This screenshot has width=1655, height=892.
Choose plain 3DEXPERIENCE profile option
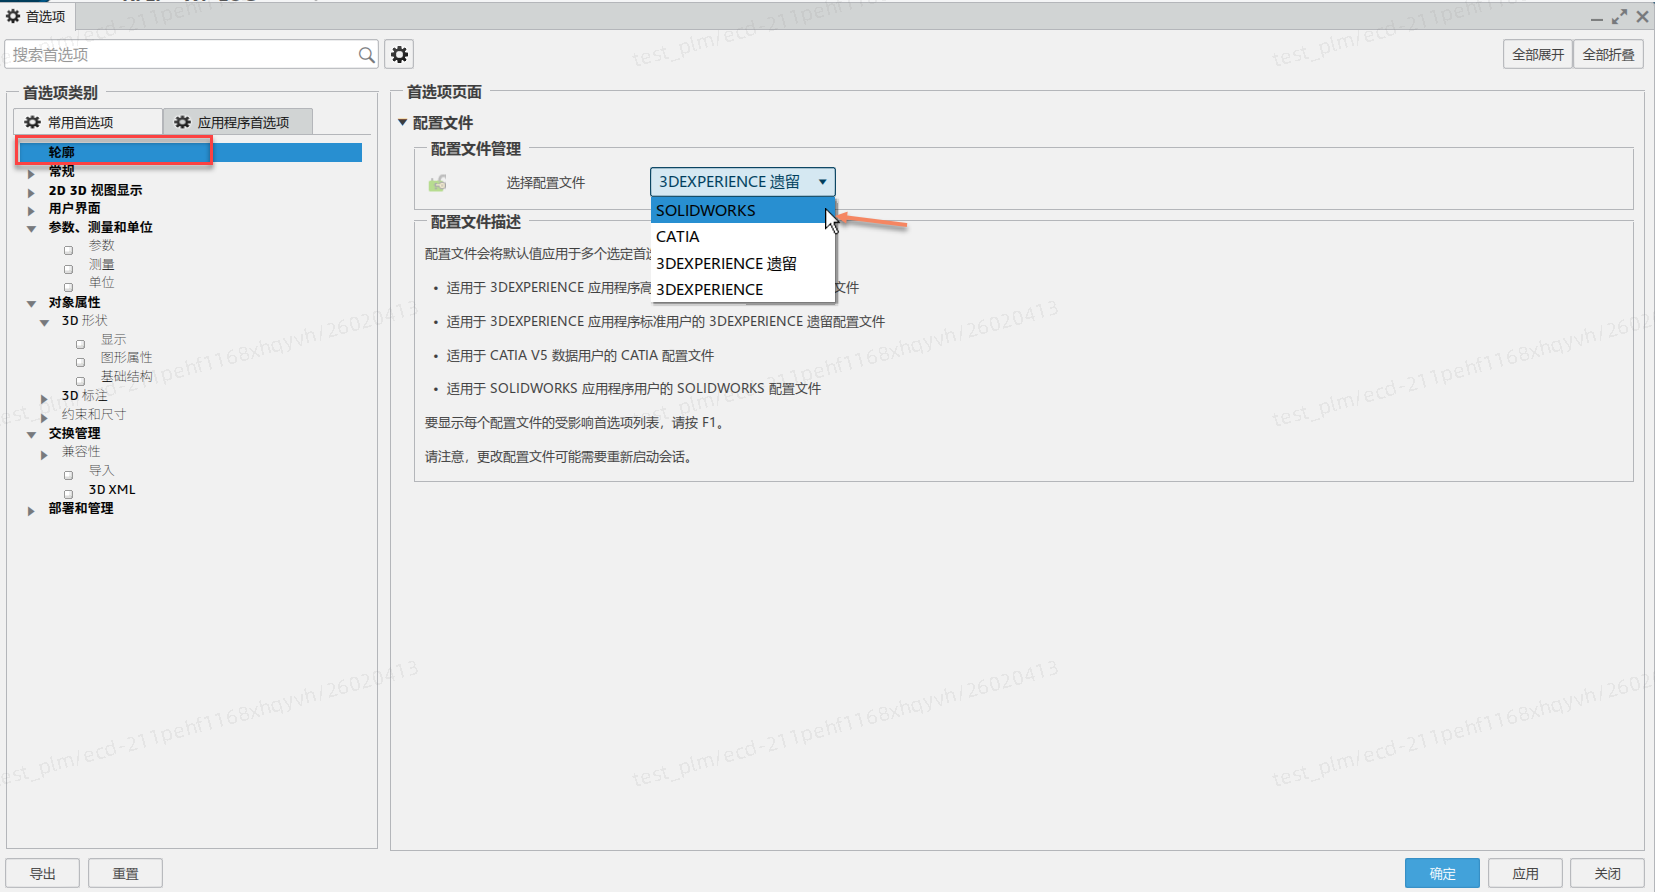(743, 290)
